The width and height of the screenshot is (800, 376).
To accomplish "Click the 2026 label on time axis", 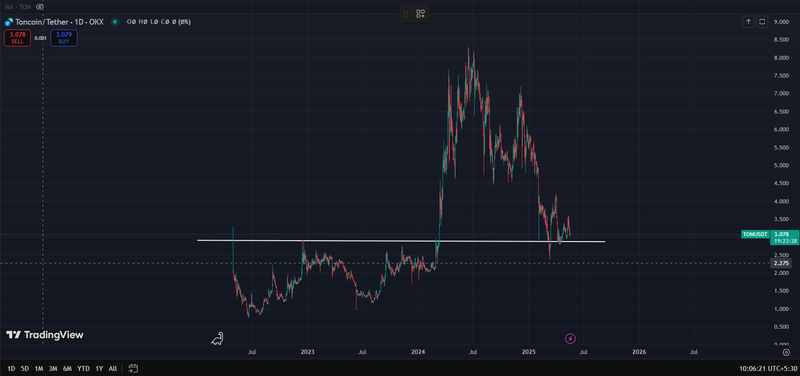I will pos(639,352).
